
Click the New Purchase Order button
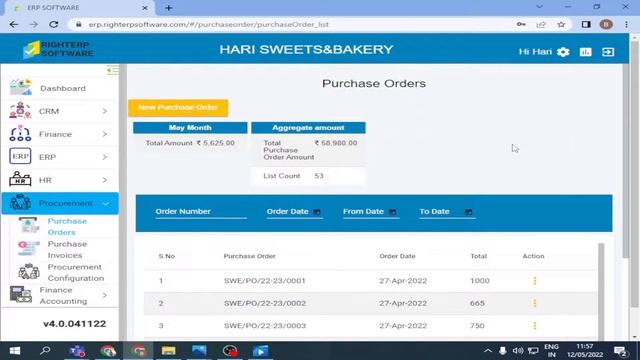click(x=178, y=107)
